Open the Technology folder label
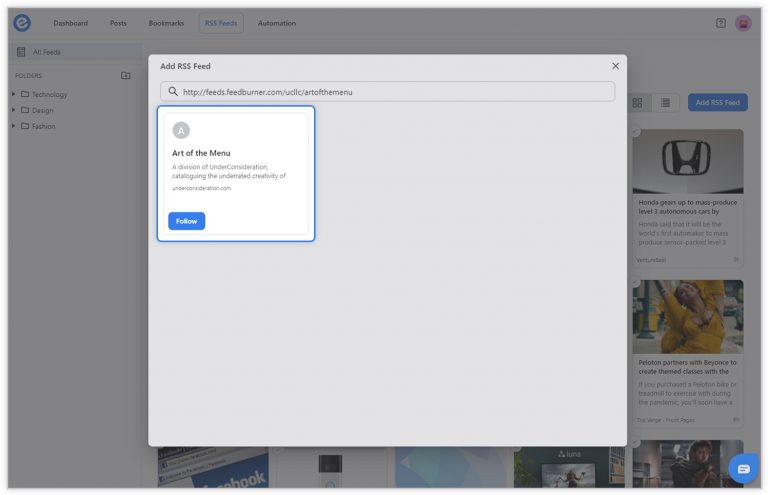Image resolution: width=768 pixels, height=495 pixels. click(x=49, y=94)
